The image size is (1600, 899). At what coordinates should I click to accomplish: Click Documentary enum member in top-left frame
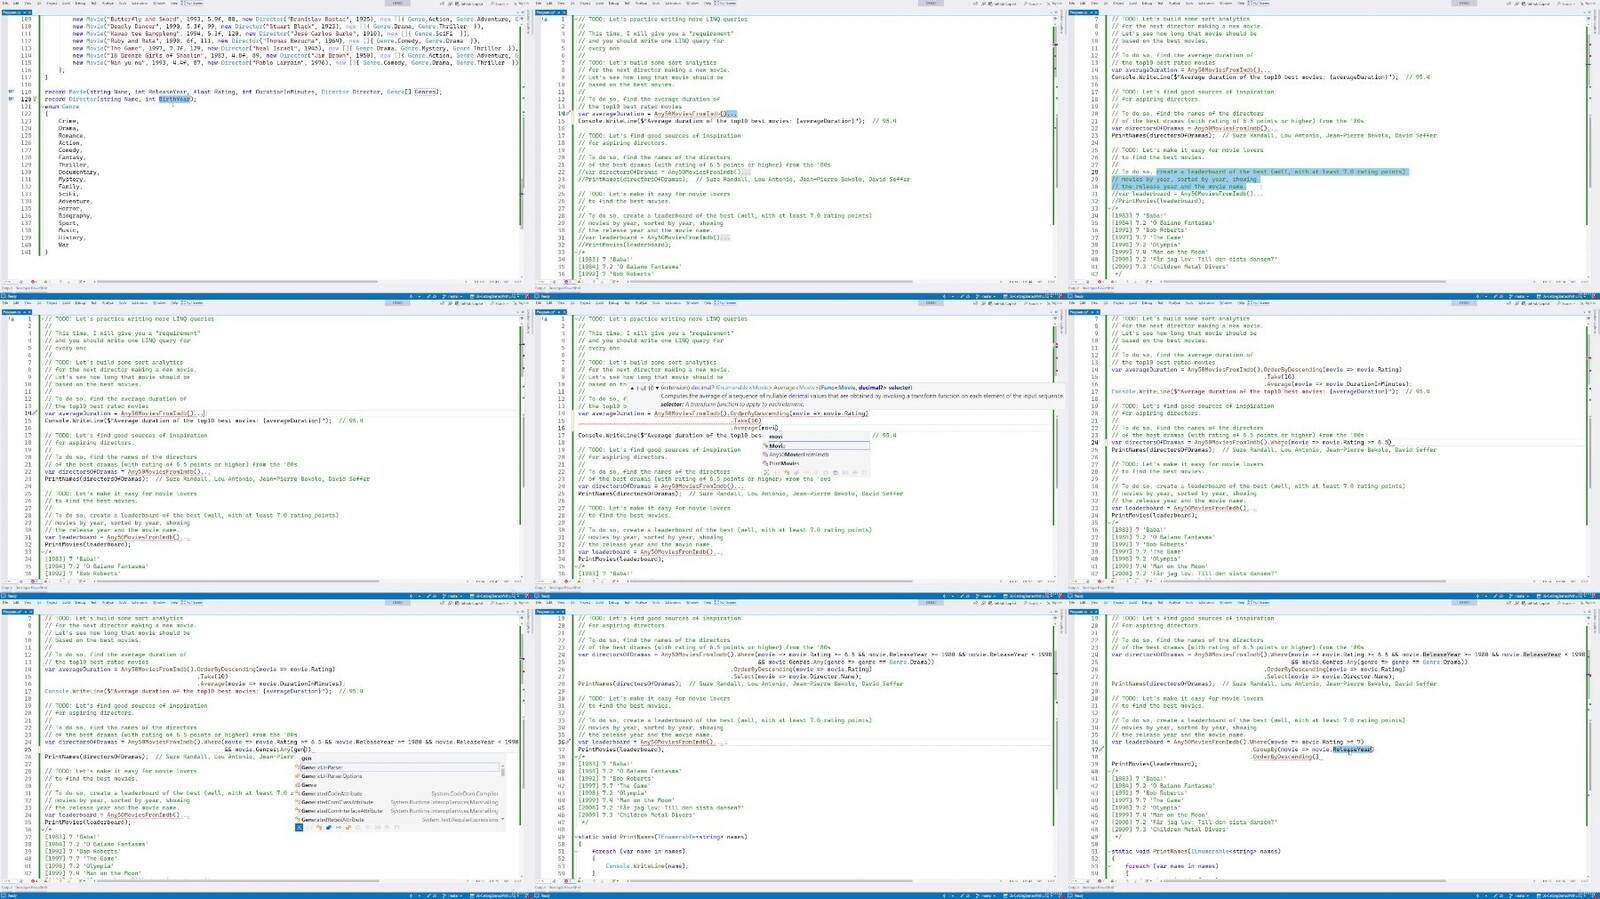(77, 172)
